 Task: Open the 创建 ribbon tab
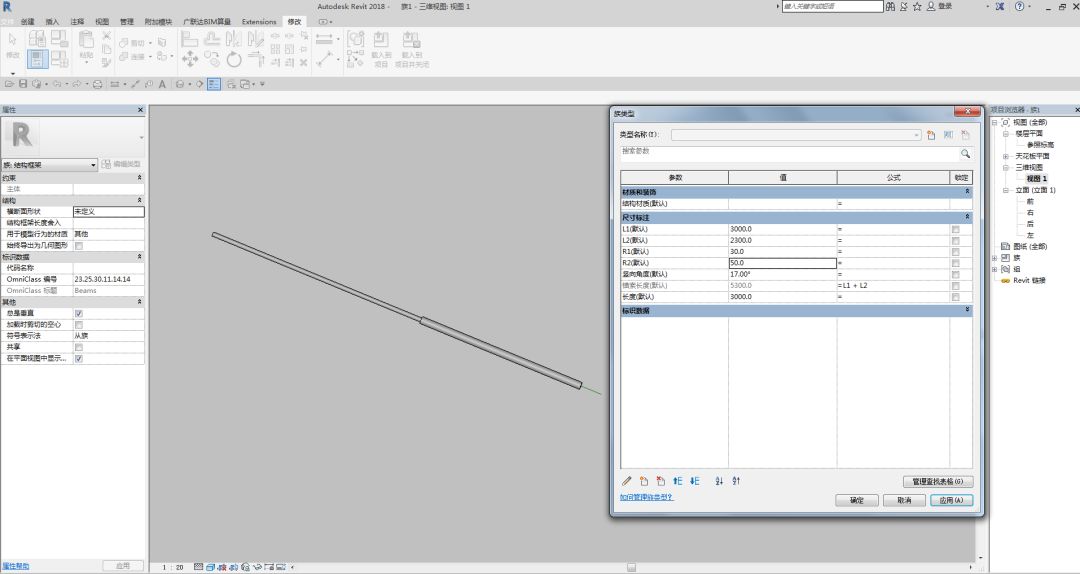pyautogui.click(x=28, y=21)
